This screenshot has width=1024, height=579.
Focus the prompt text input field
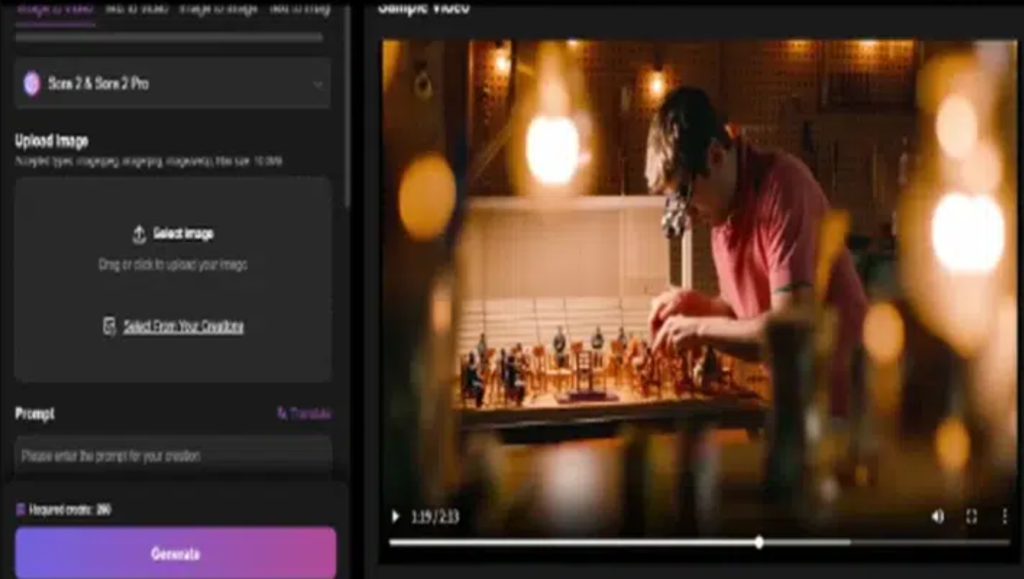[174, 456]
